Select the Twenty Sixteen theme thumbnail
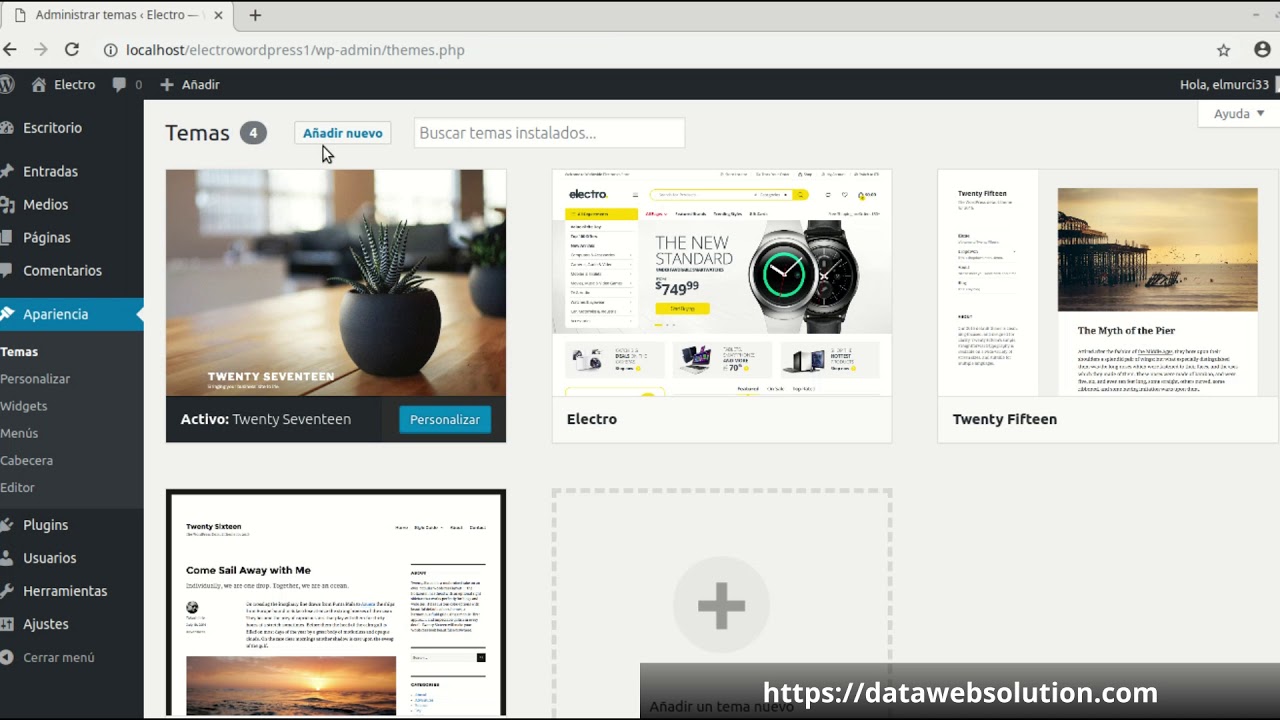Viewport: 1280px width, 720px height. click(x=336, y=603)
